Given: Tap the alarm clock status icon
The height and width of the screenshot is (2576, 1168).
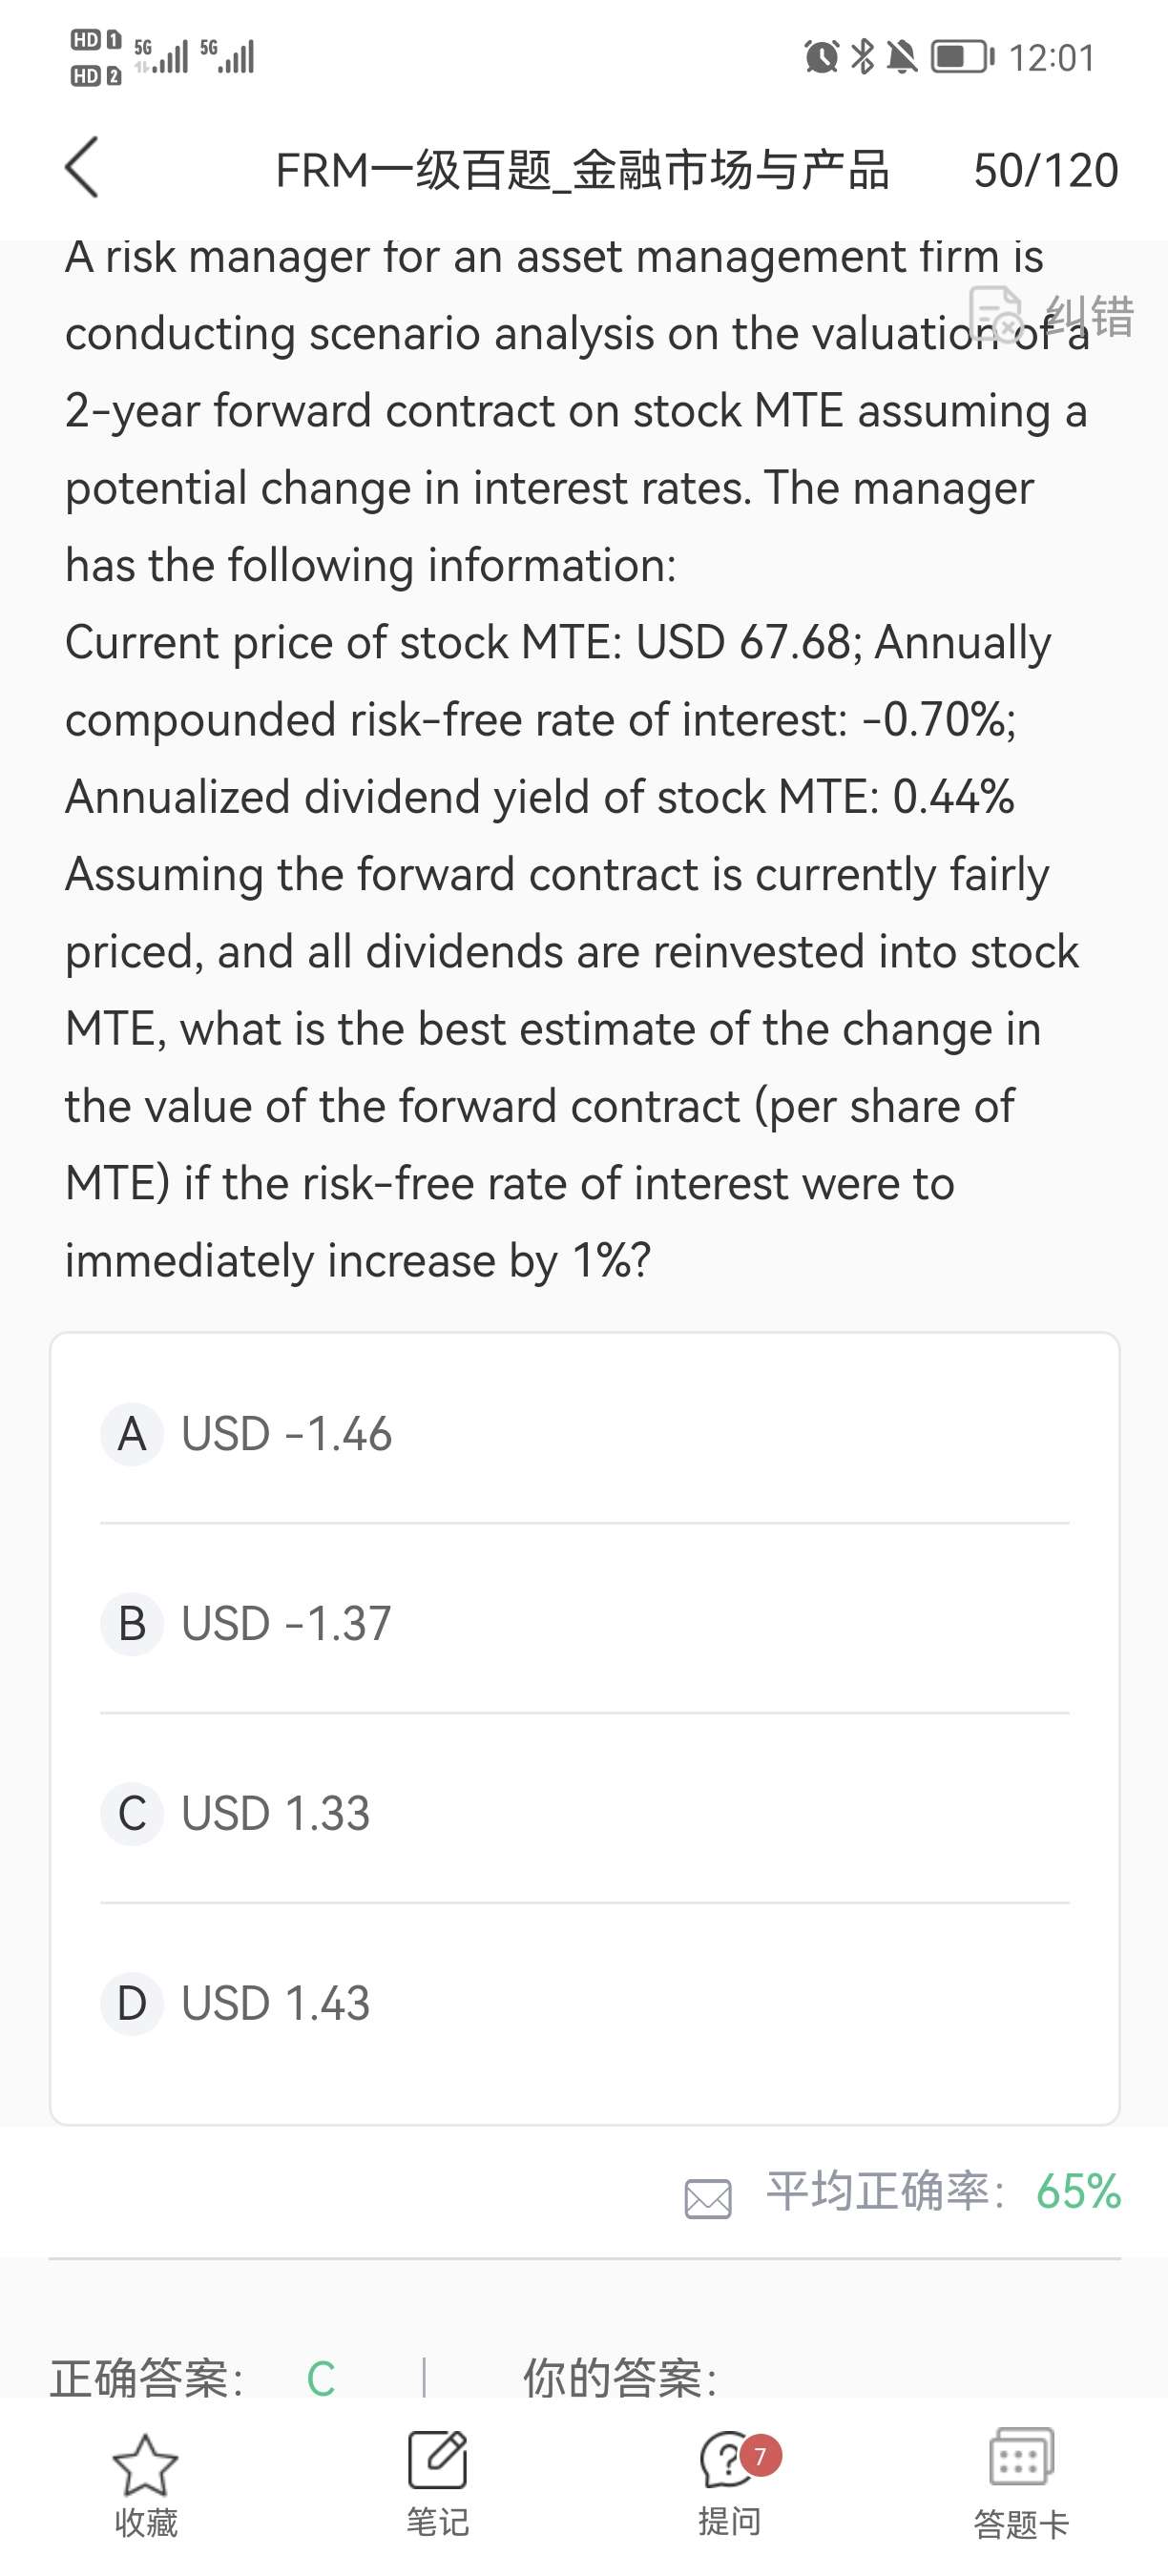Looking at the screenshot, I should (821, 57).
